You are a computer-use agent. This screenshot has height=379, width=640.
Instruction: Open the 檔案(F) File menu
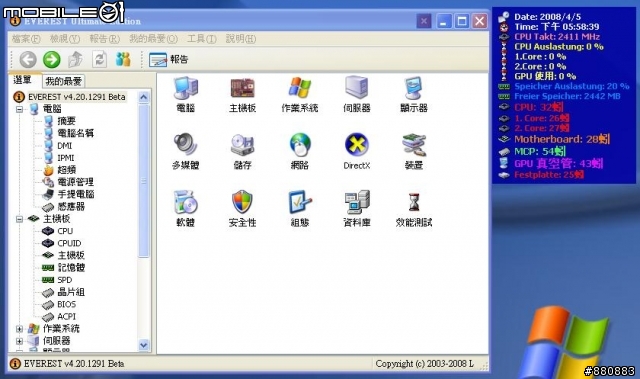[x=26, y=39]
